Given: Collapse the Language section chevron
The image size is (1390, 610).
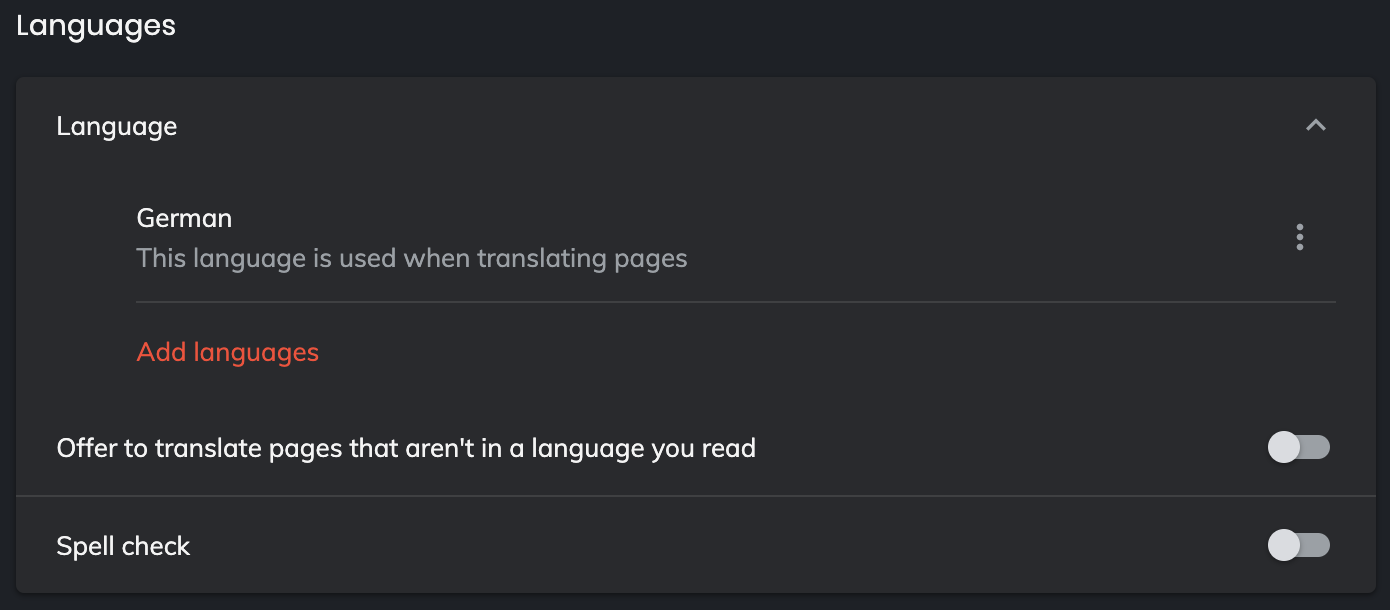Looking at the screenshot, I should [1315, 126].
